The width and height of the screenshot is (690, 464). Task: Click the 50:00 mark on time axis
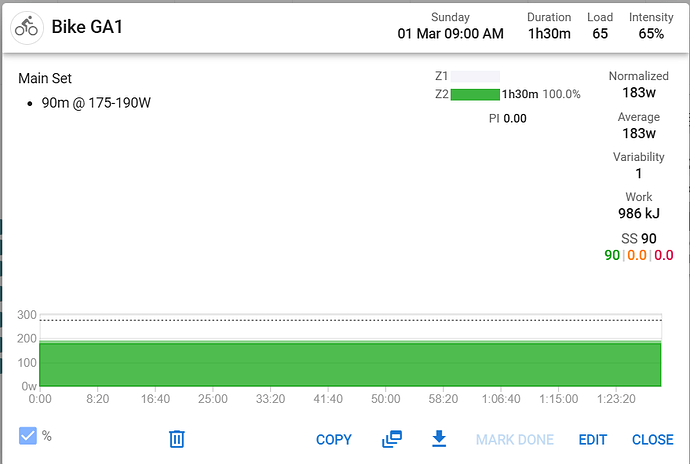coord(385,399)
